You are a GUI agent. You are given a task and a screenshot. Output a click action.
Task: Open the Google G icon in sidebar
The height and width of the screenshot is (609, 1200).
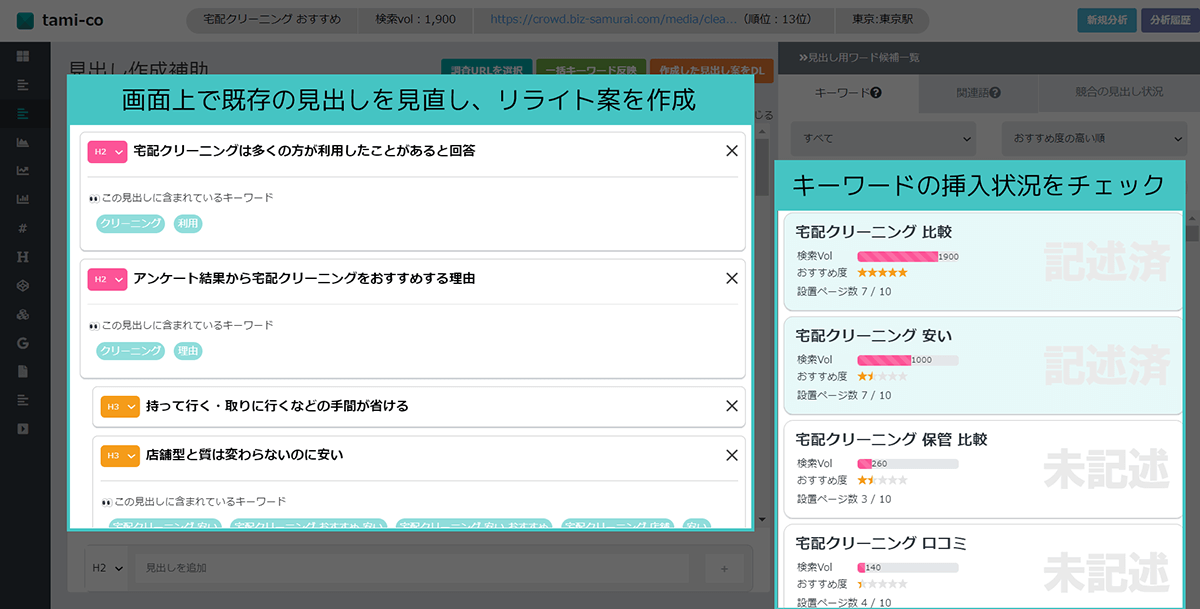(23, 343)
